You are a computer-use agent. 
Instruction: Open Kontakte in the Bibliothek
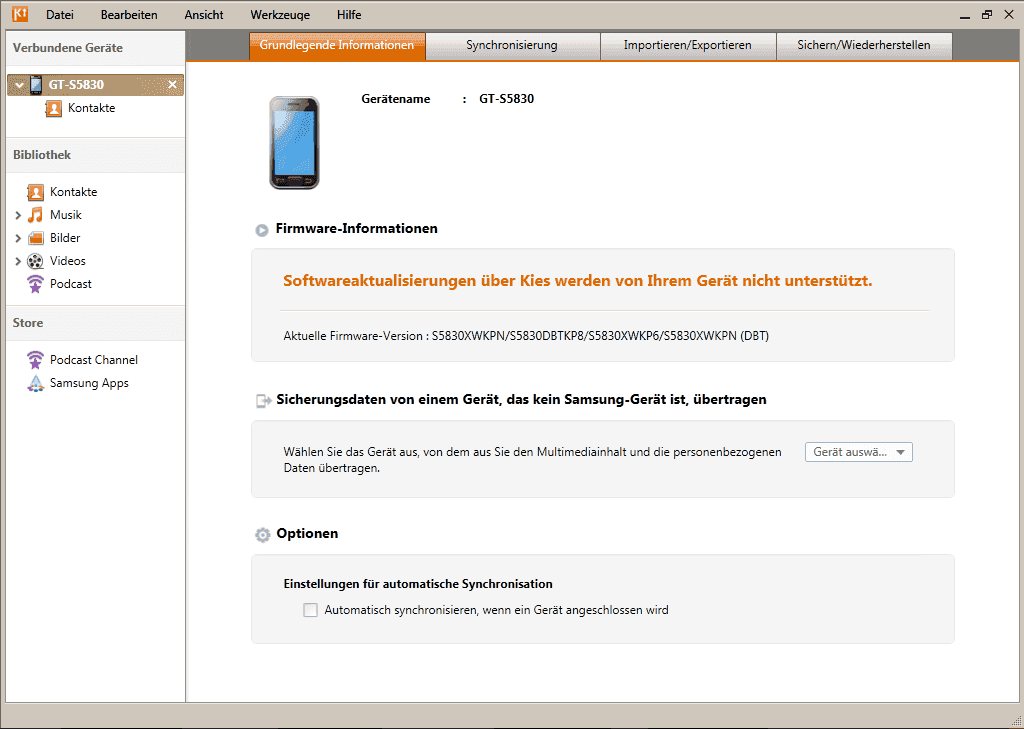coord(74,192)
